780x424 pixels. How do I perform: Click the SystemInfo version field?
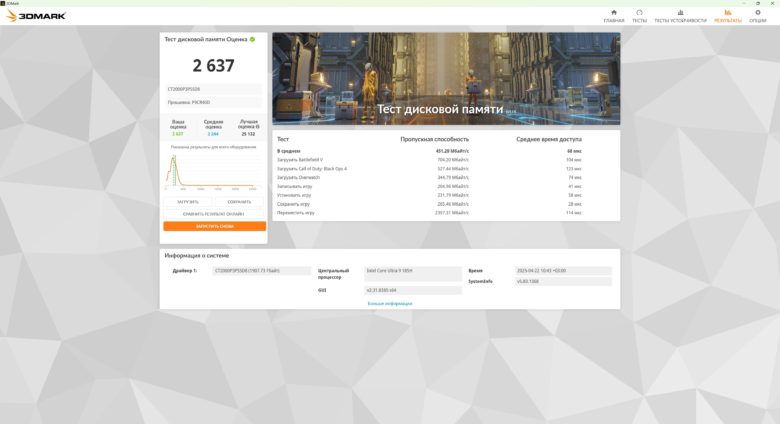(563, 281)
